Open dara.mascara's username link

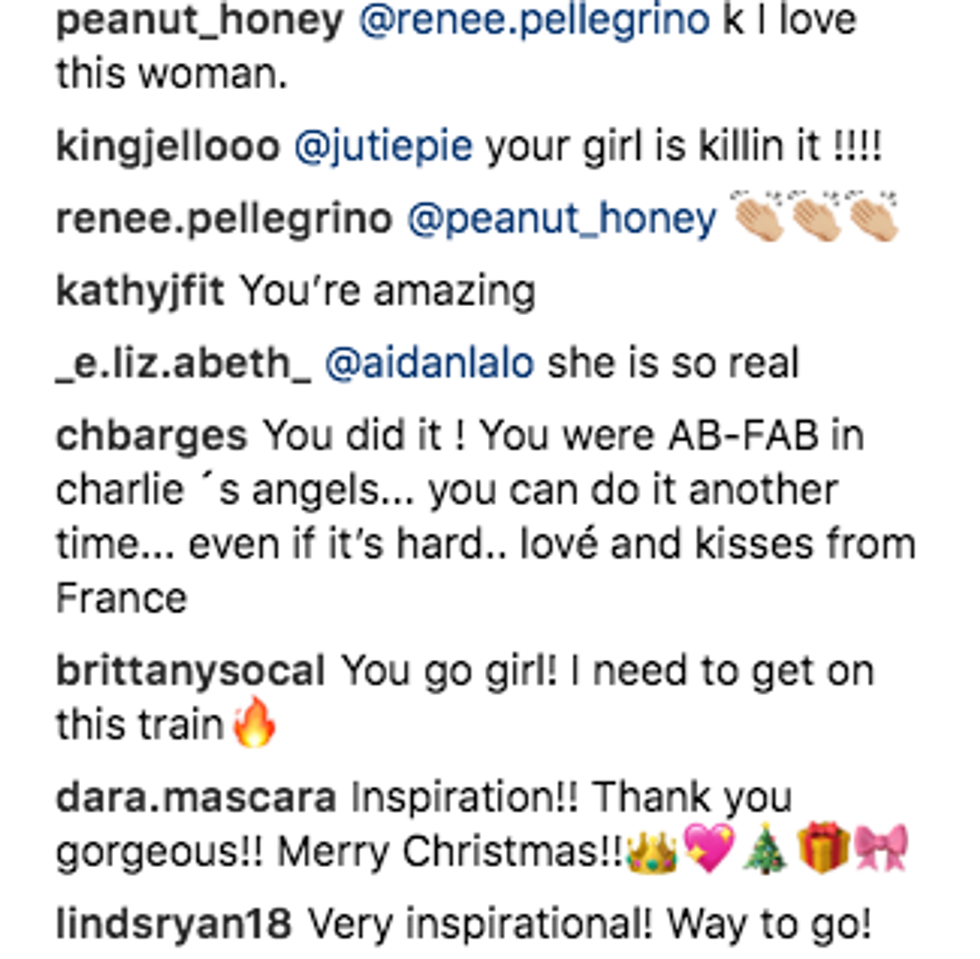click(x=196, y=797)
